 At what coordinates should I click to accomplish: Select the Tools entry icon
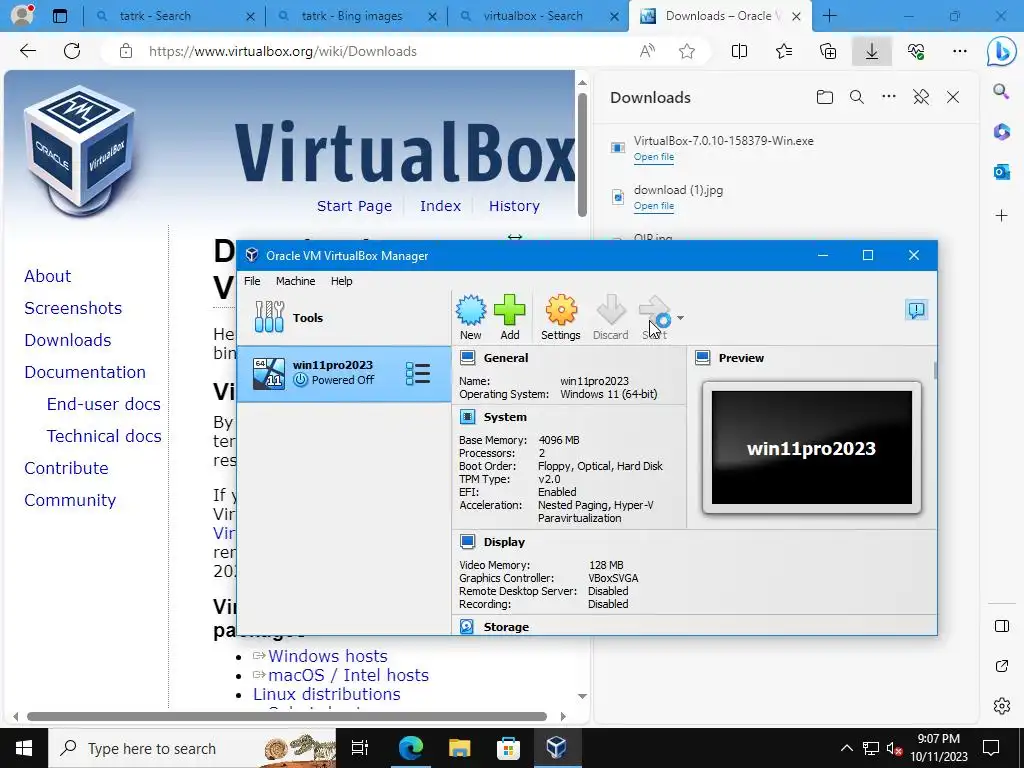269,317
